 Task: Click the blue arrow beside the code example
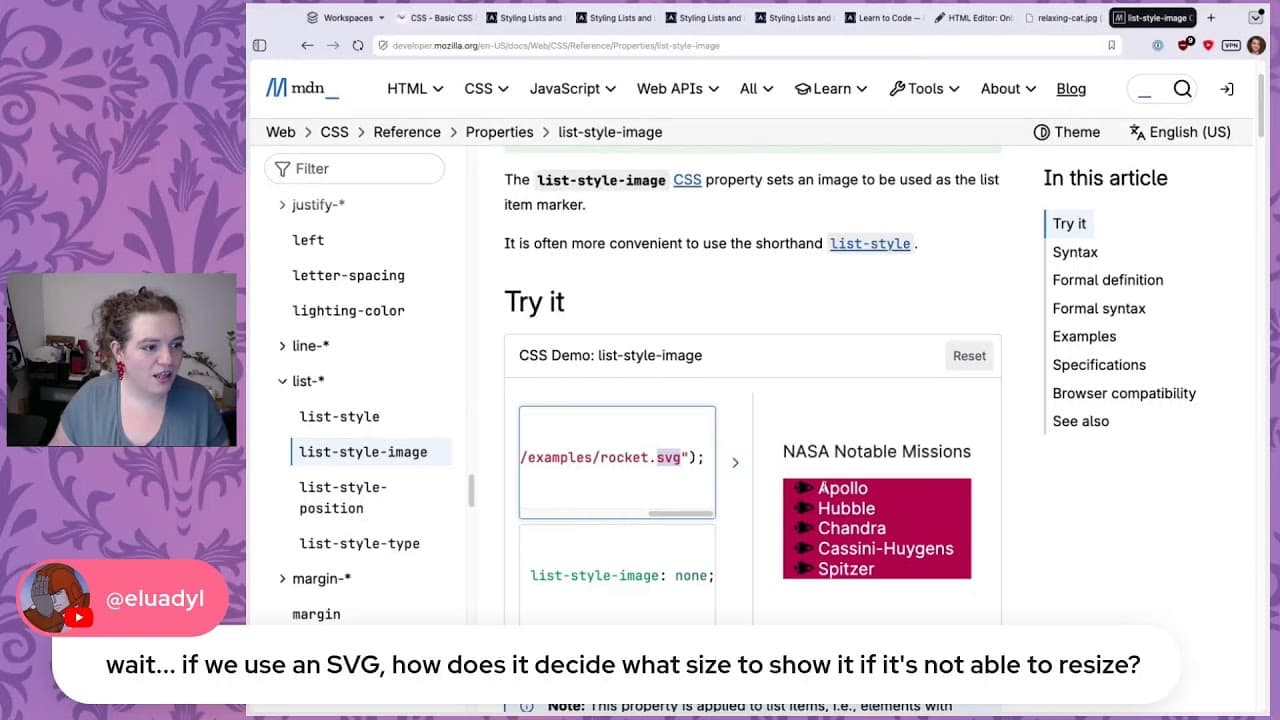click(735, 462)
